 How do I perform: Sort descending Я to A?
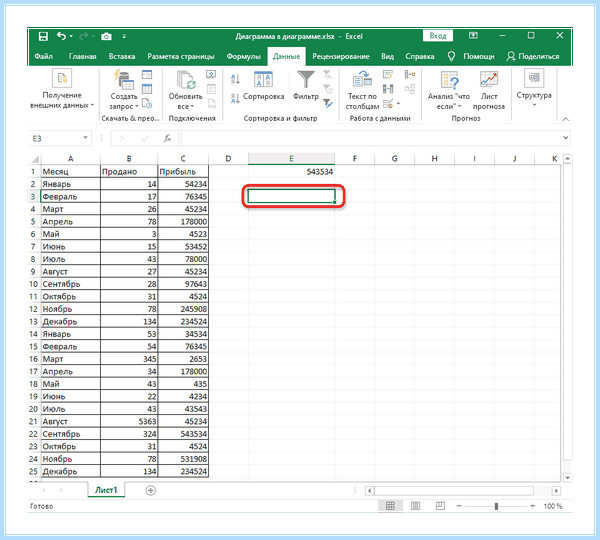click(235, 99)
